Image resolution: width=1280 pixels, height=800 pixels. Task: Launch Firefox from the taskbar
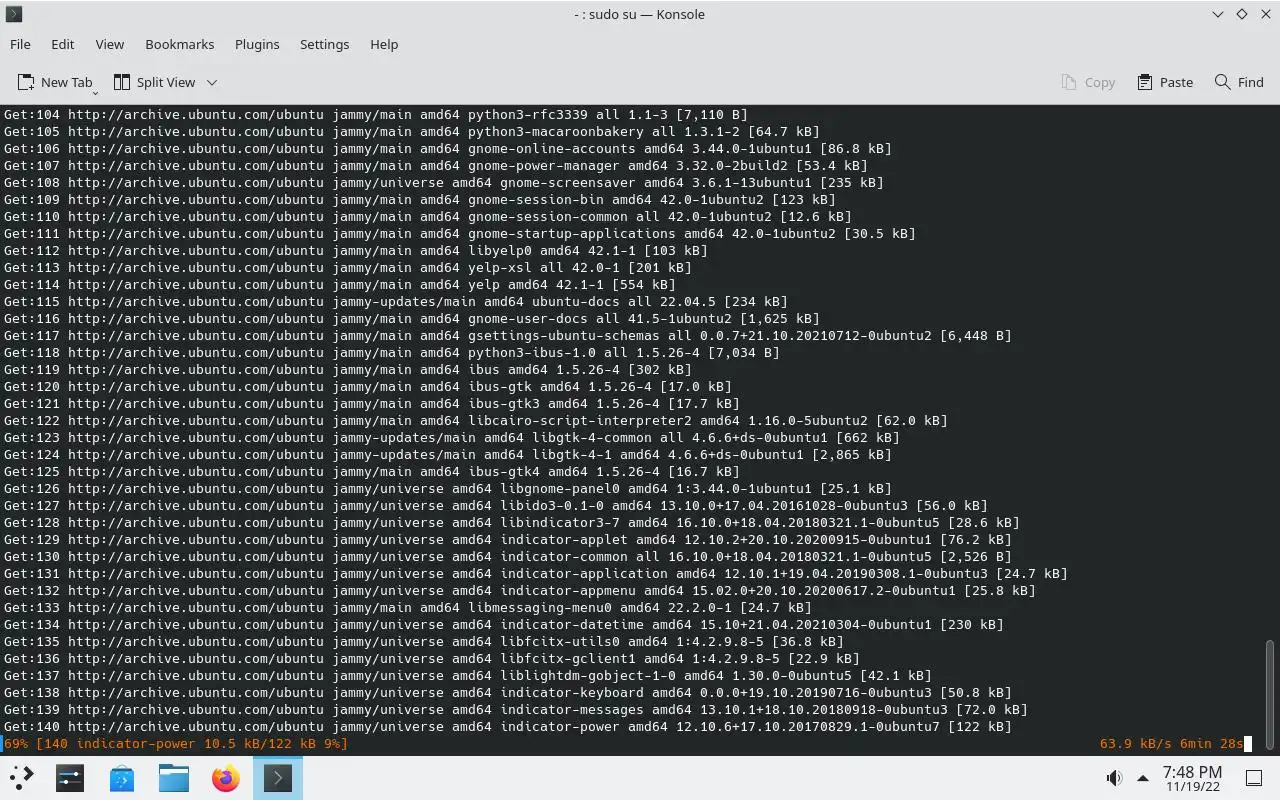point(225,777)
